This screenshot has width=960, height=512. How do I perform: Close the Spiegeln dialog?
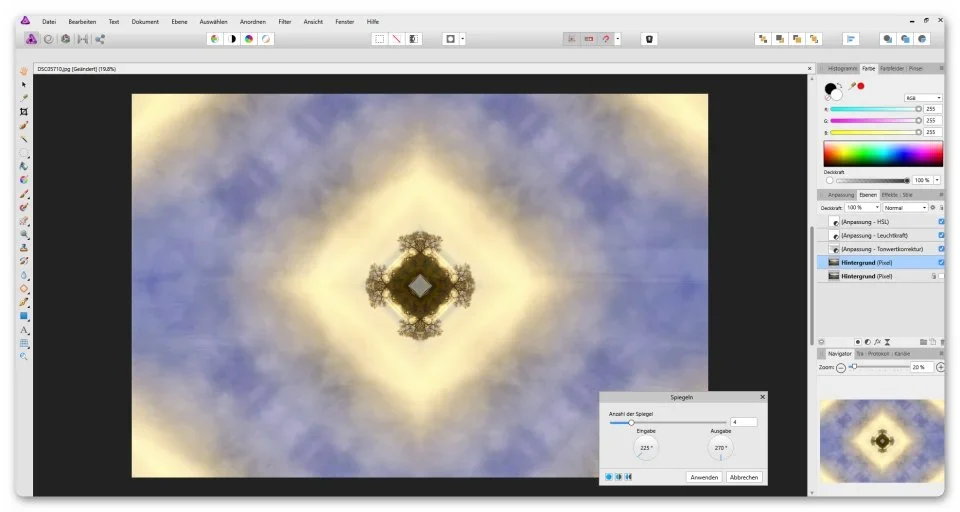pos(762,397)
